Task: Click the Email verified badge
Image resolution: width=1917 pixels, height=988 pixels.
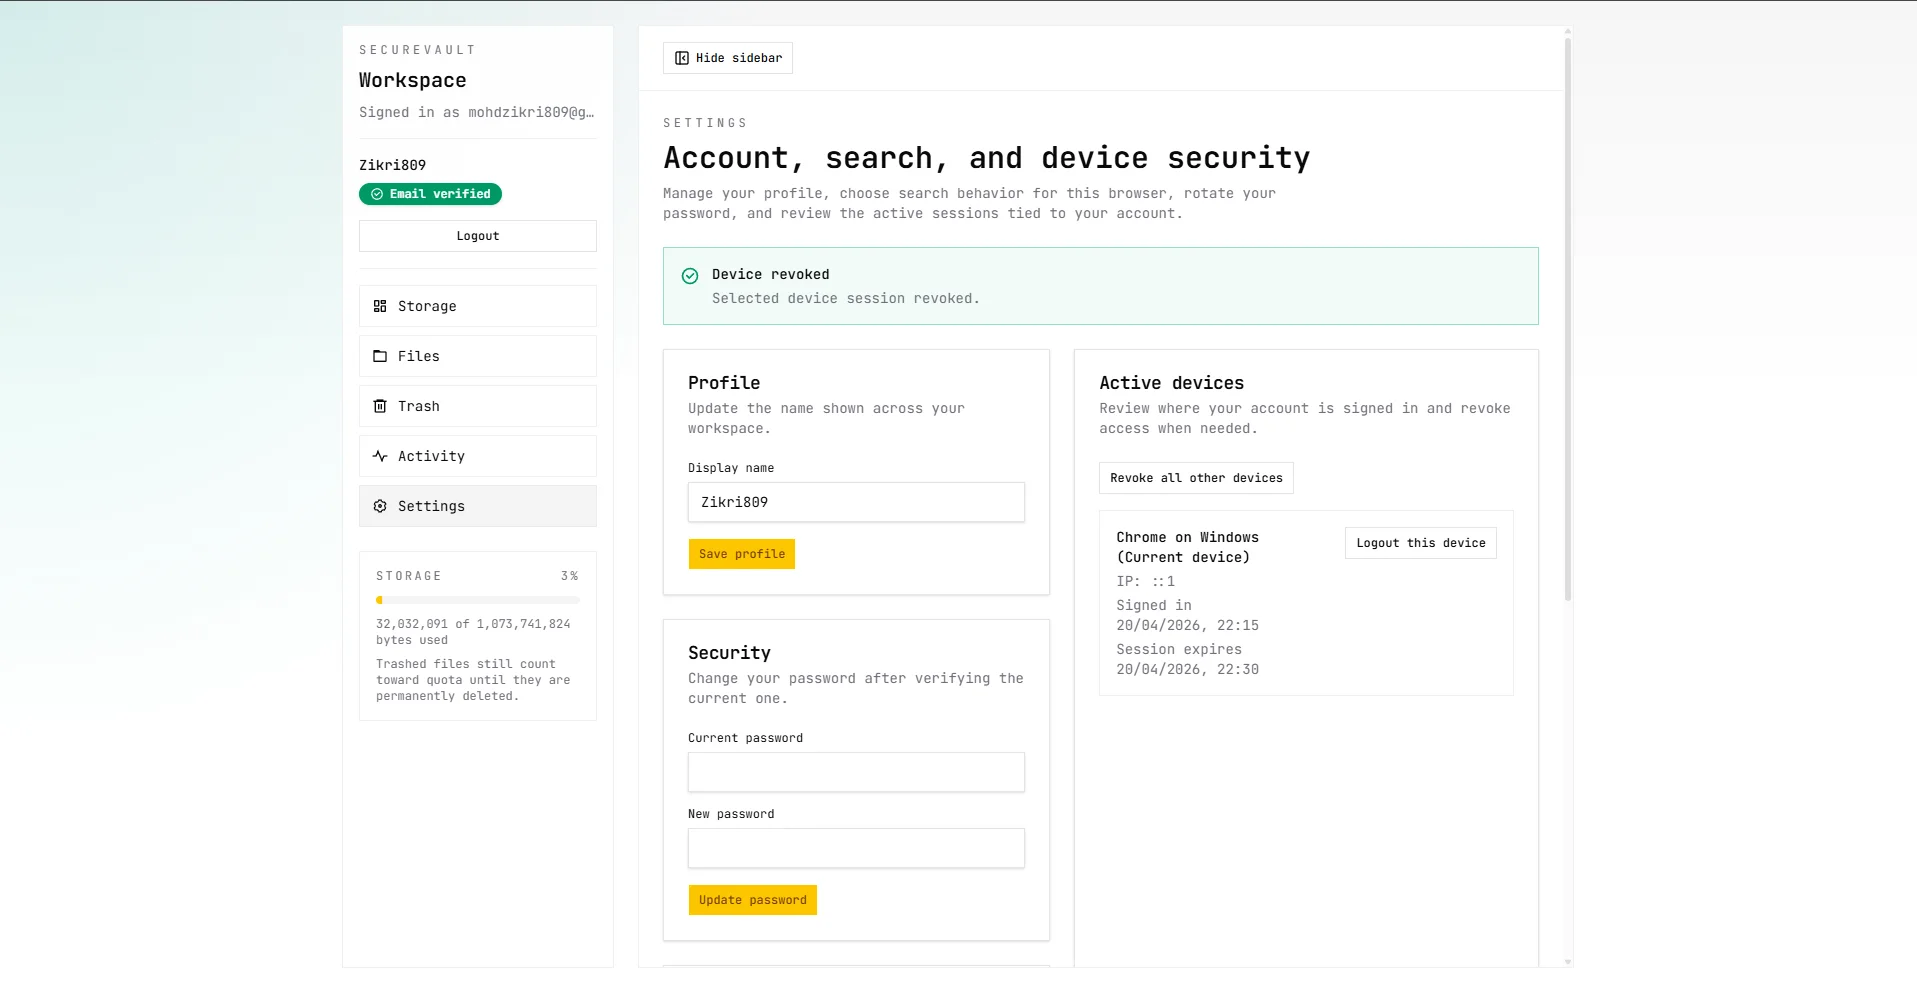Action: point(430,194)
